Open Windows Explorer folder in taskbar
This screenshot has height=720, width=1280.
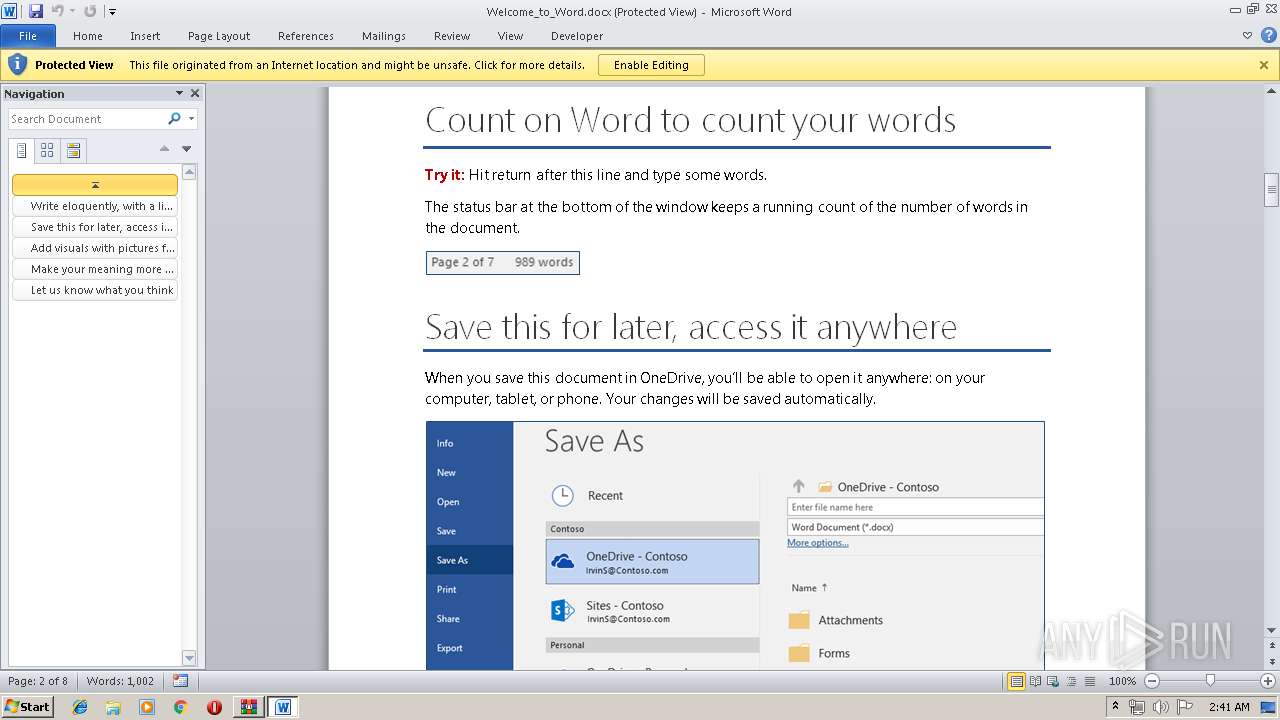pyautogui.click(x=113, y=707)
